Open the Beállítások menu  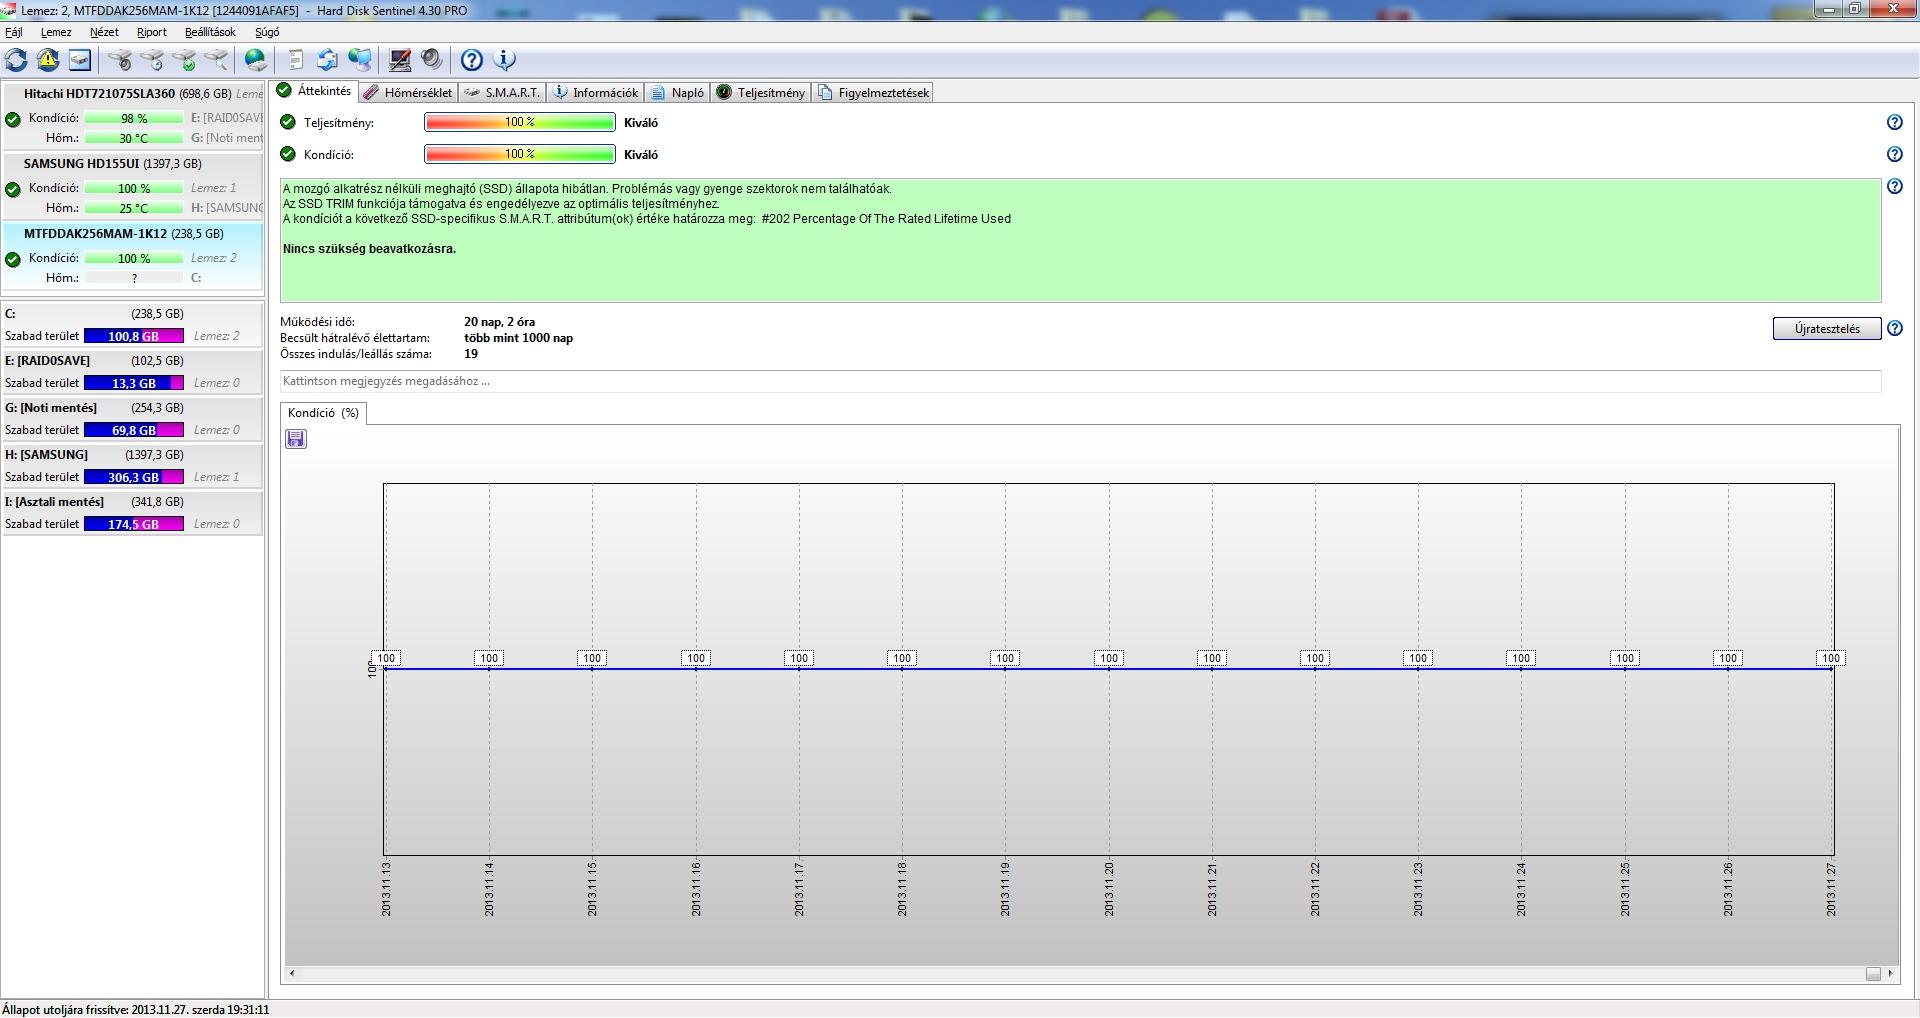coord(210,32)
